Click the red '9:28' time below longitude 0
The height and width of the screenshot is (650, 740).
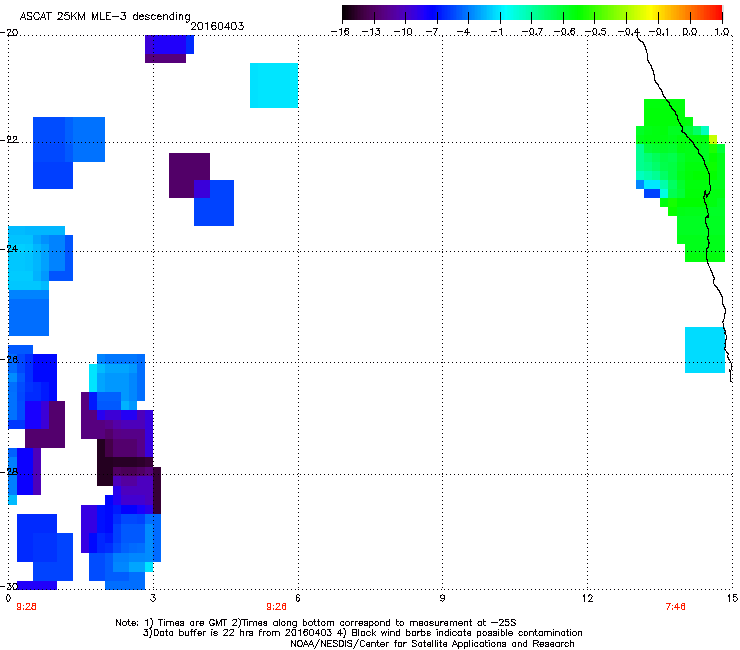tap(26, 607)
